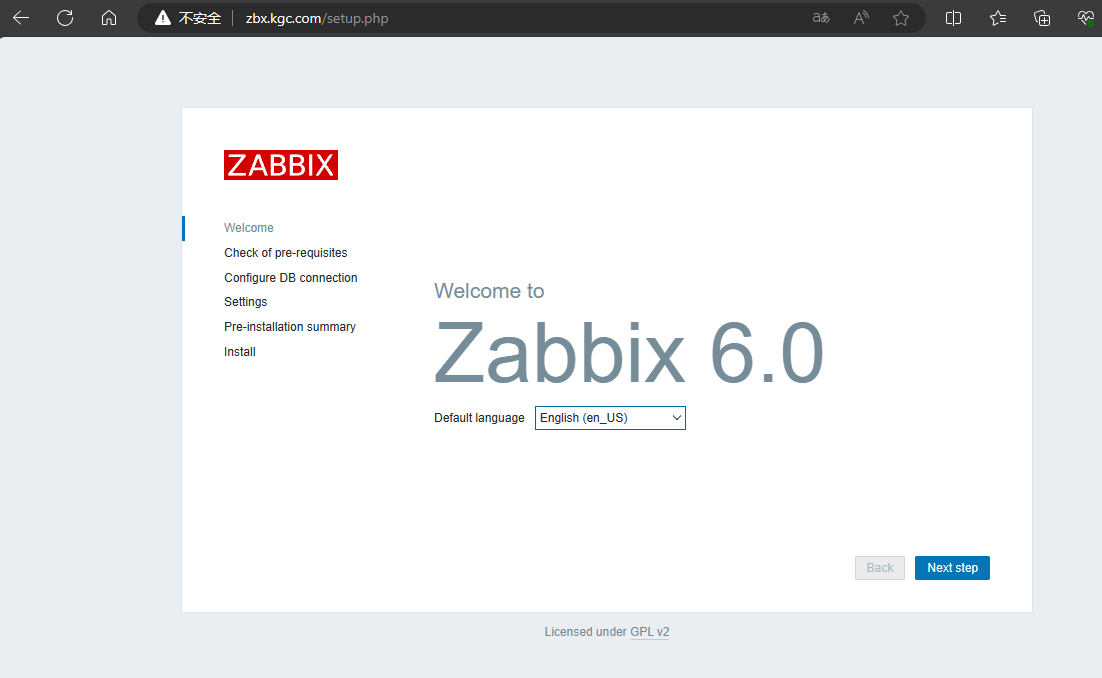Open the collections icon
The height and width of the screenshot is (678, 1102).
pos(1042,18)
